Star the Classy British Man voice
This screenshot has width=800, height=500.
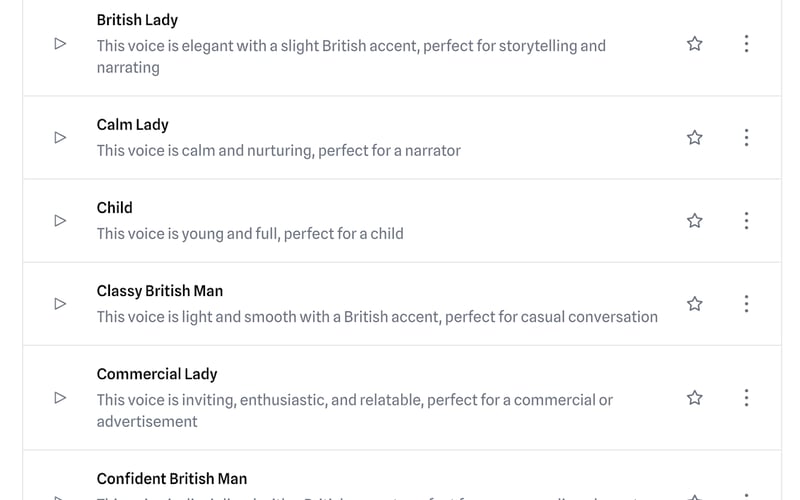click(x=694, y=303)
